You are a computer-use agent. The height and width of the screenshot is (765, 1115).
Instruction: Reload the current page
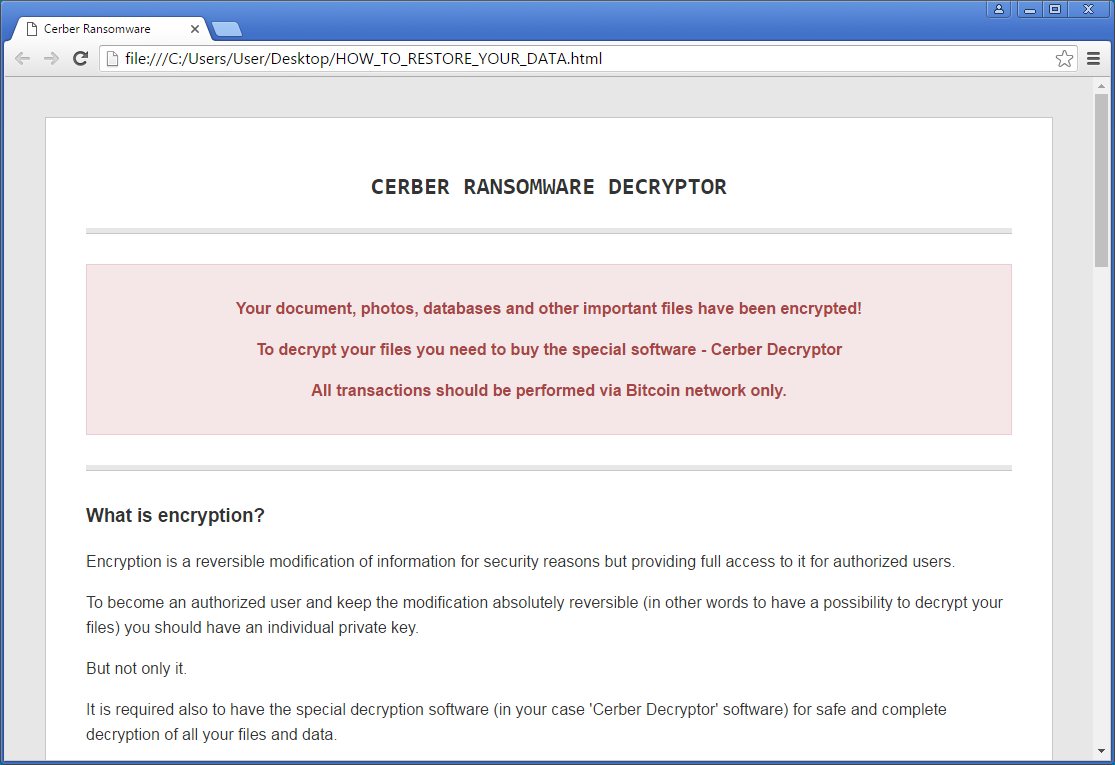[x=80, y=59]
